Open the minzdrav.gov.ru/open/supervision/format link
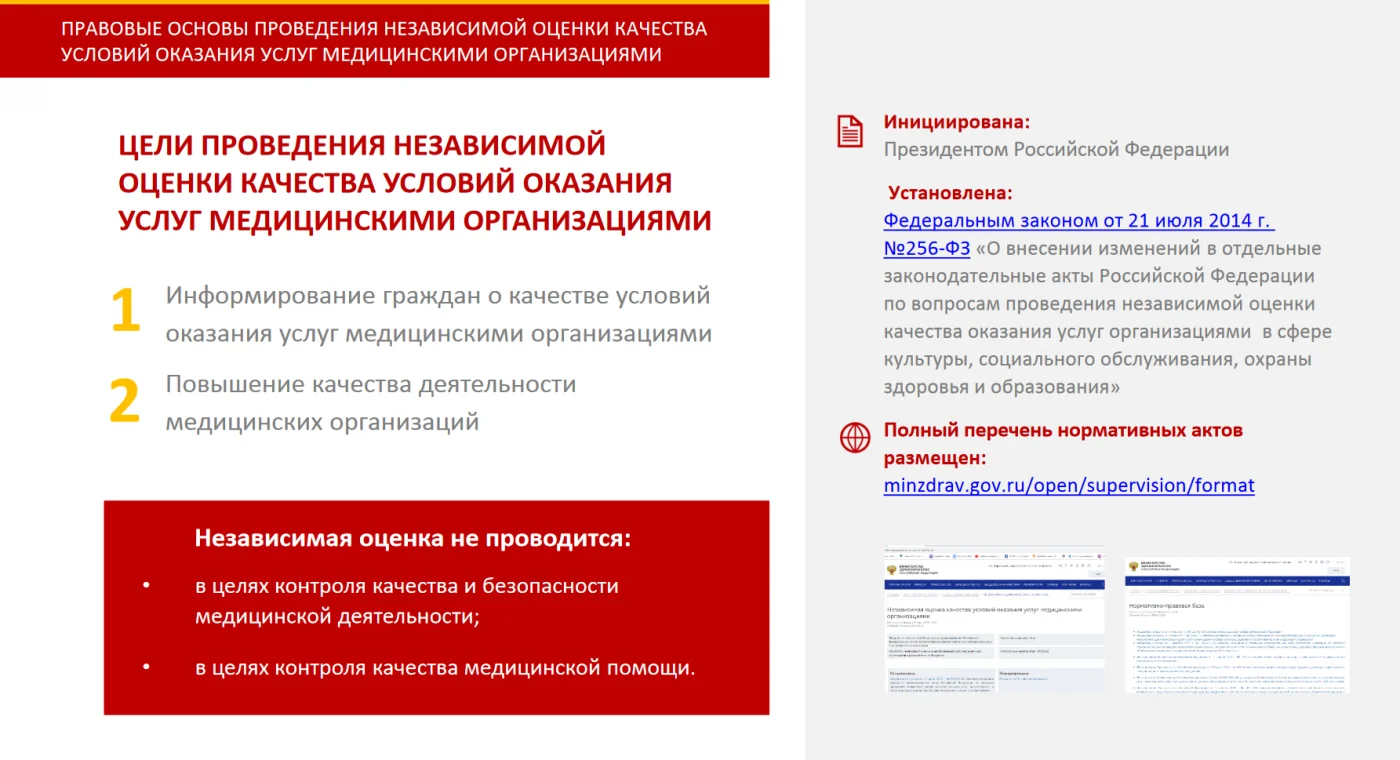Screen dimensions: 1400x760 1068,486
